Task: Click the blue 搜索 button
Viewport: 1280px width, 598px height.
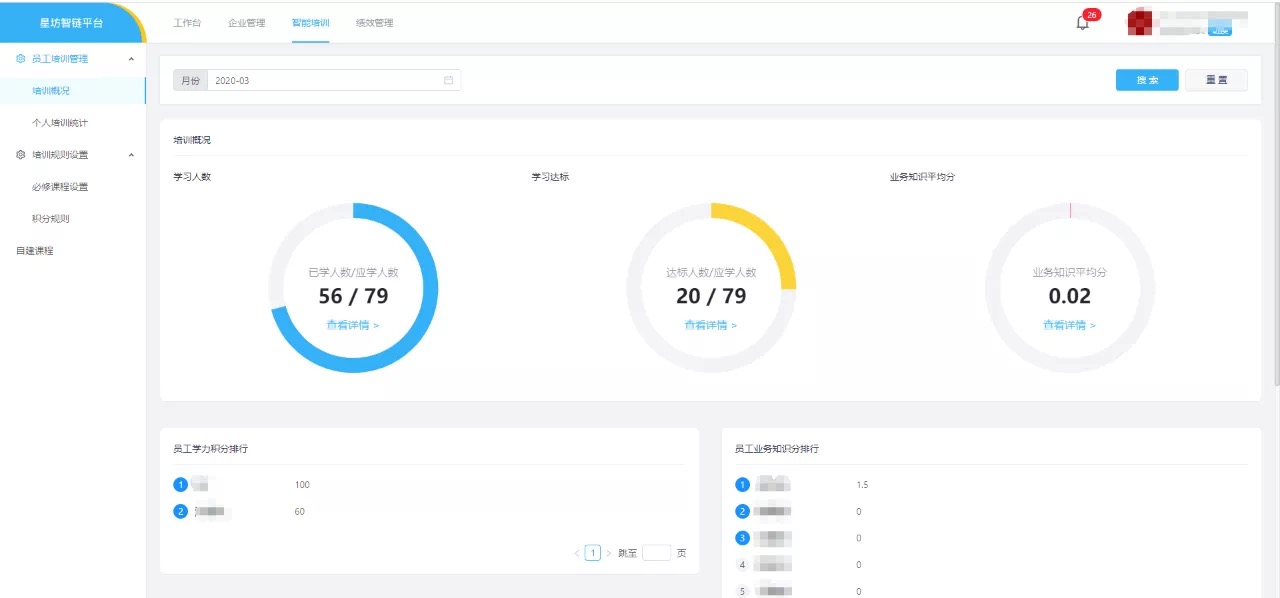Action: pyautogui.click(x=1147, y=80)
